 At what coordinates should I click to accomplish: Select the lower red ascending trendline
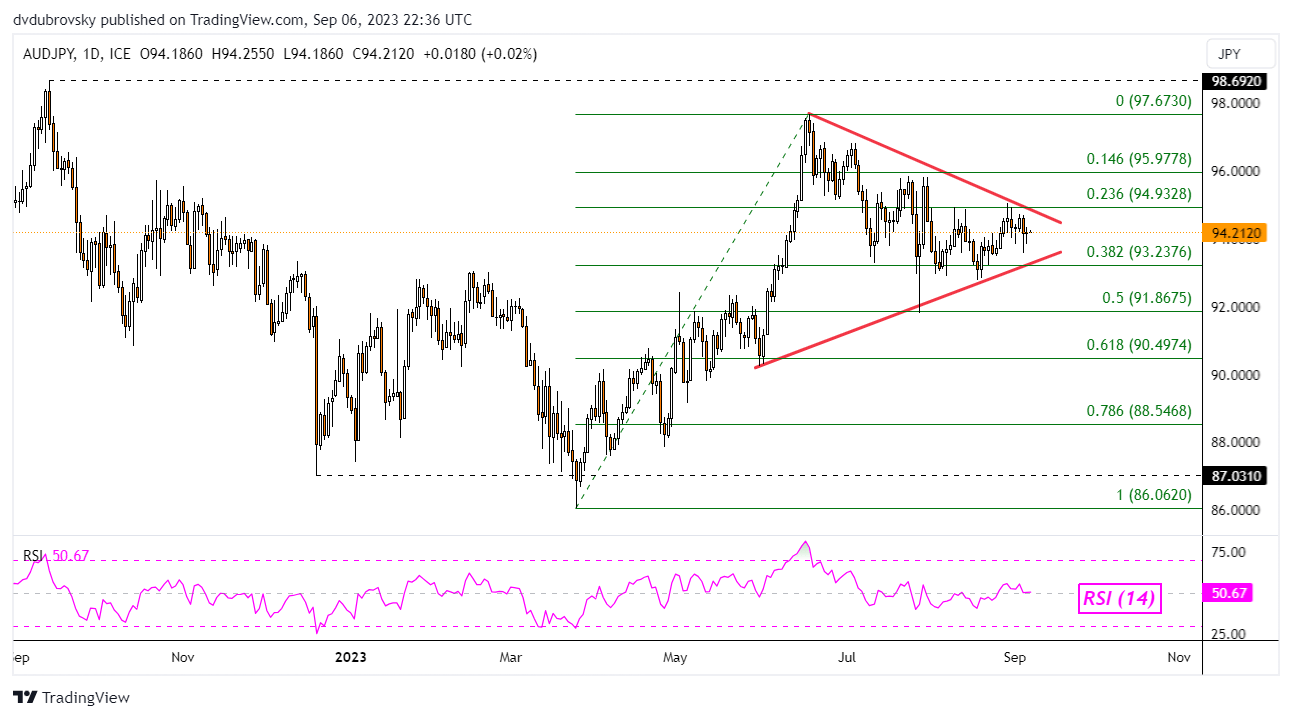coord(907,310)
